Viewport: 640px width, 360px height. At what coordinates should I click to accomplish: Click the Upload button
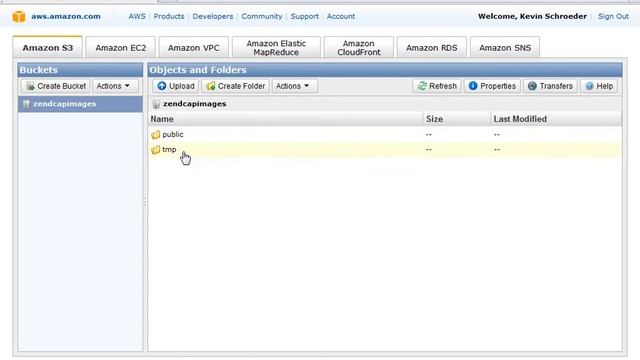coord(176,86)
